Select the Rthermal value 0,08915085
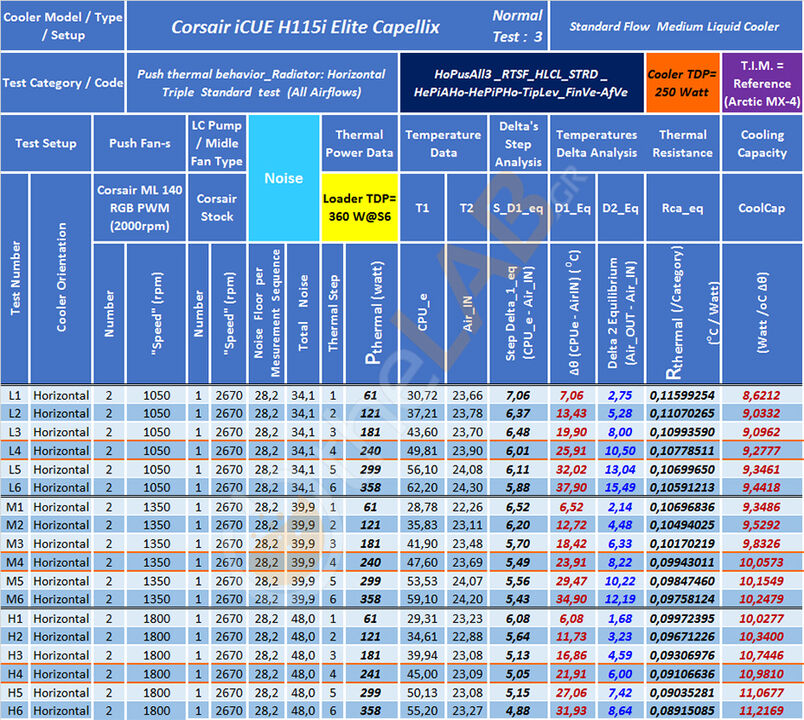The image size is (804, 720). click(682, 711)
